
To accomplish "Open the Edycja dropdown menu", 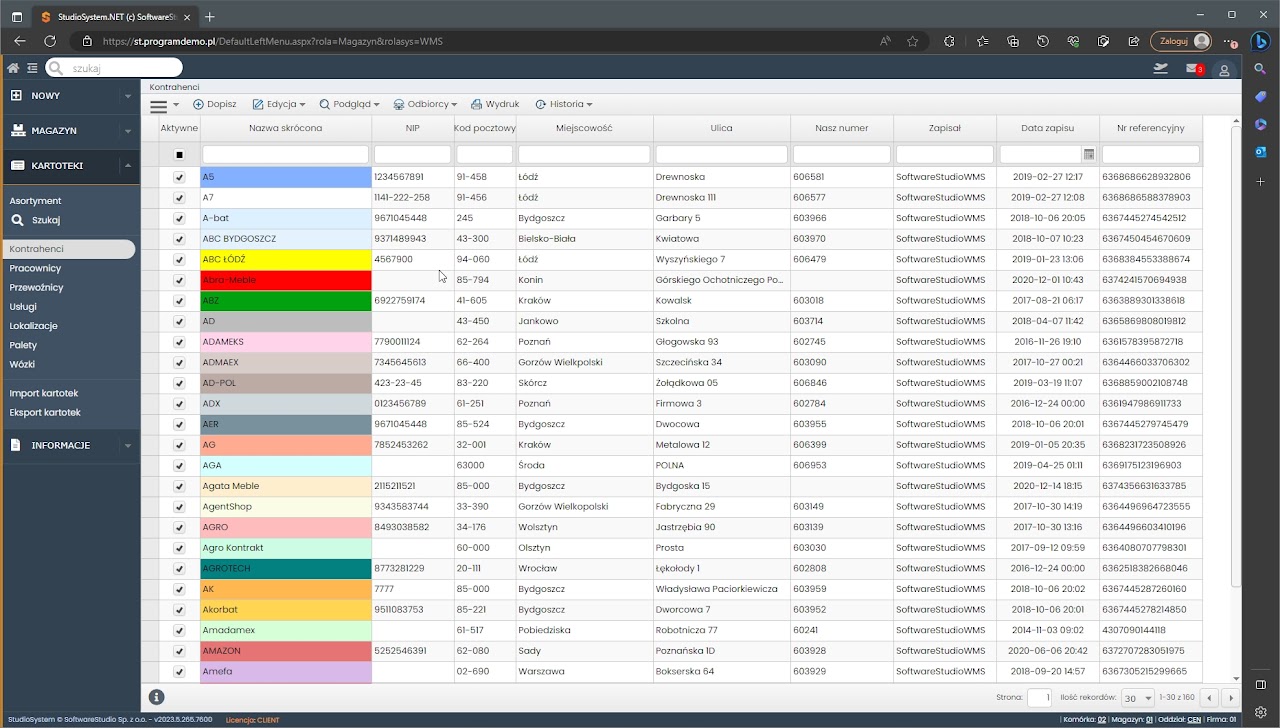I will pyautogui.click(x=279, y=104).
